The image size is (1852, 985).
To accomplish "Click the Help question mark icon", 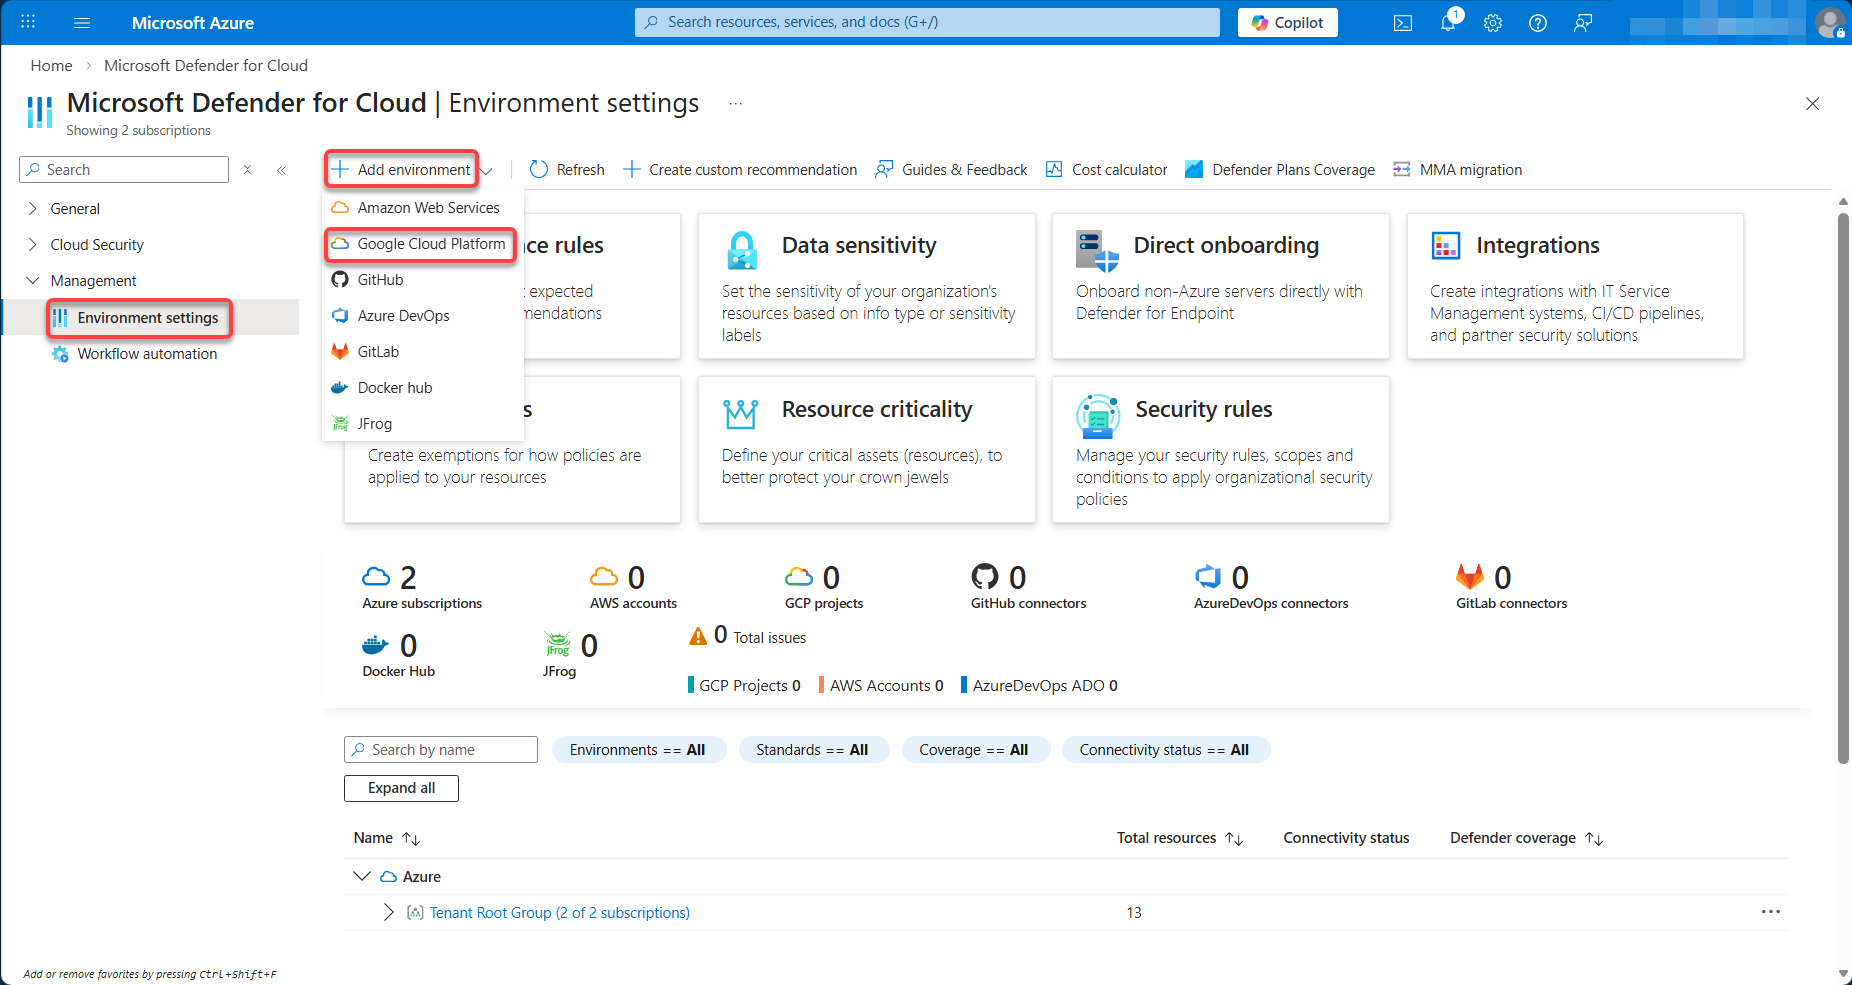I will coord(1538,23).
